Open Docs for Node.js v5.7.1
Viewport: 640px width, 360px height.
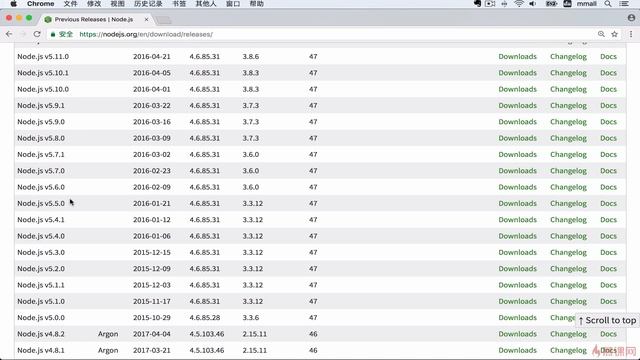pos(608,154)
